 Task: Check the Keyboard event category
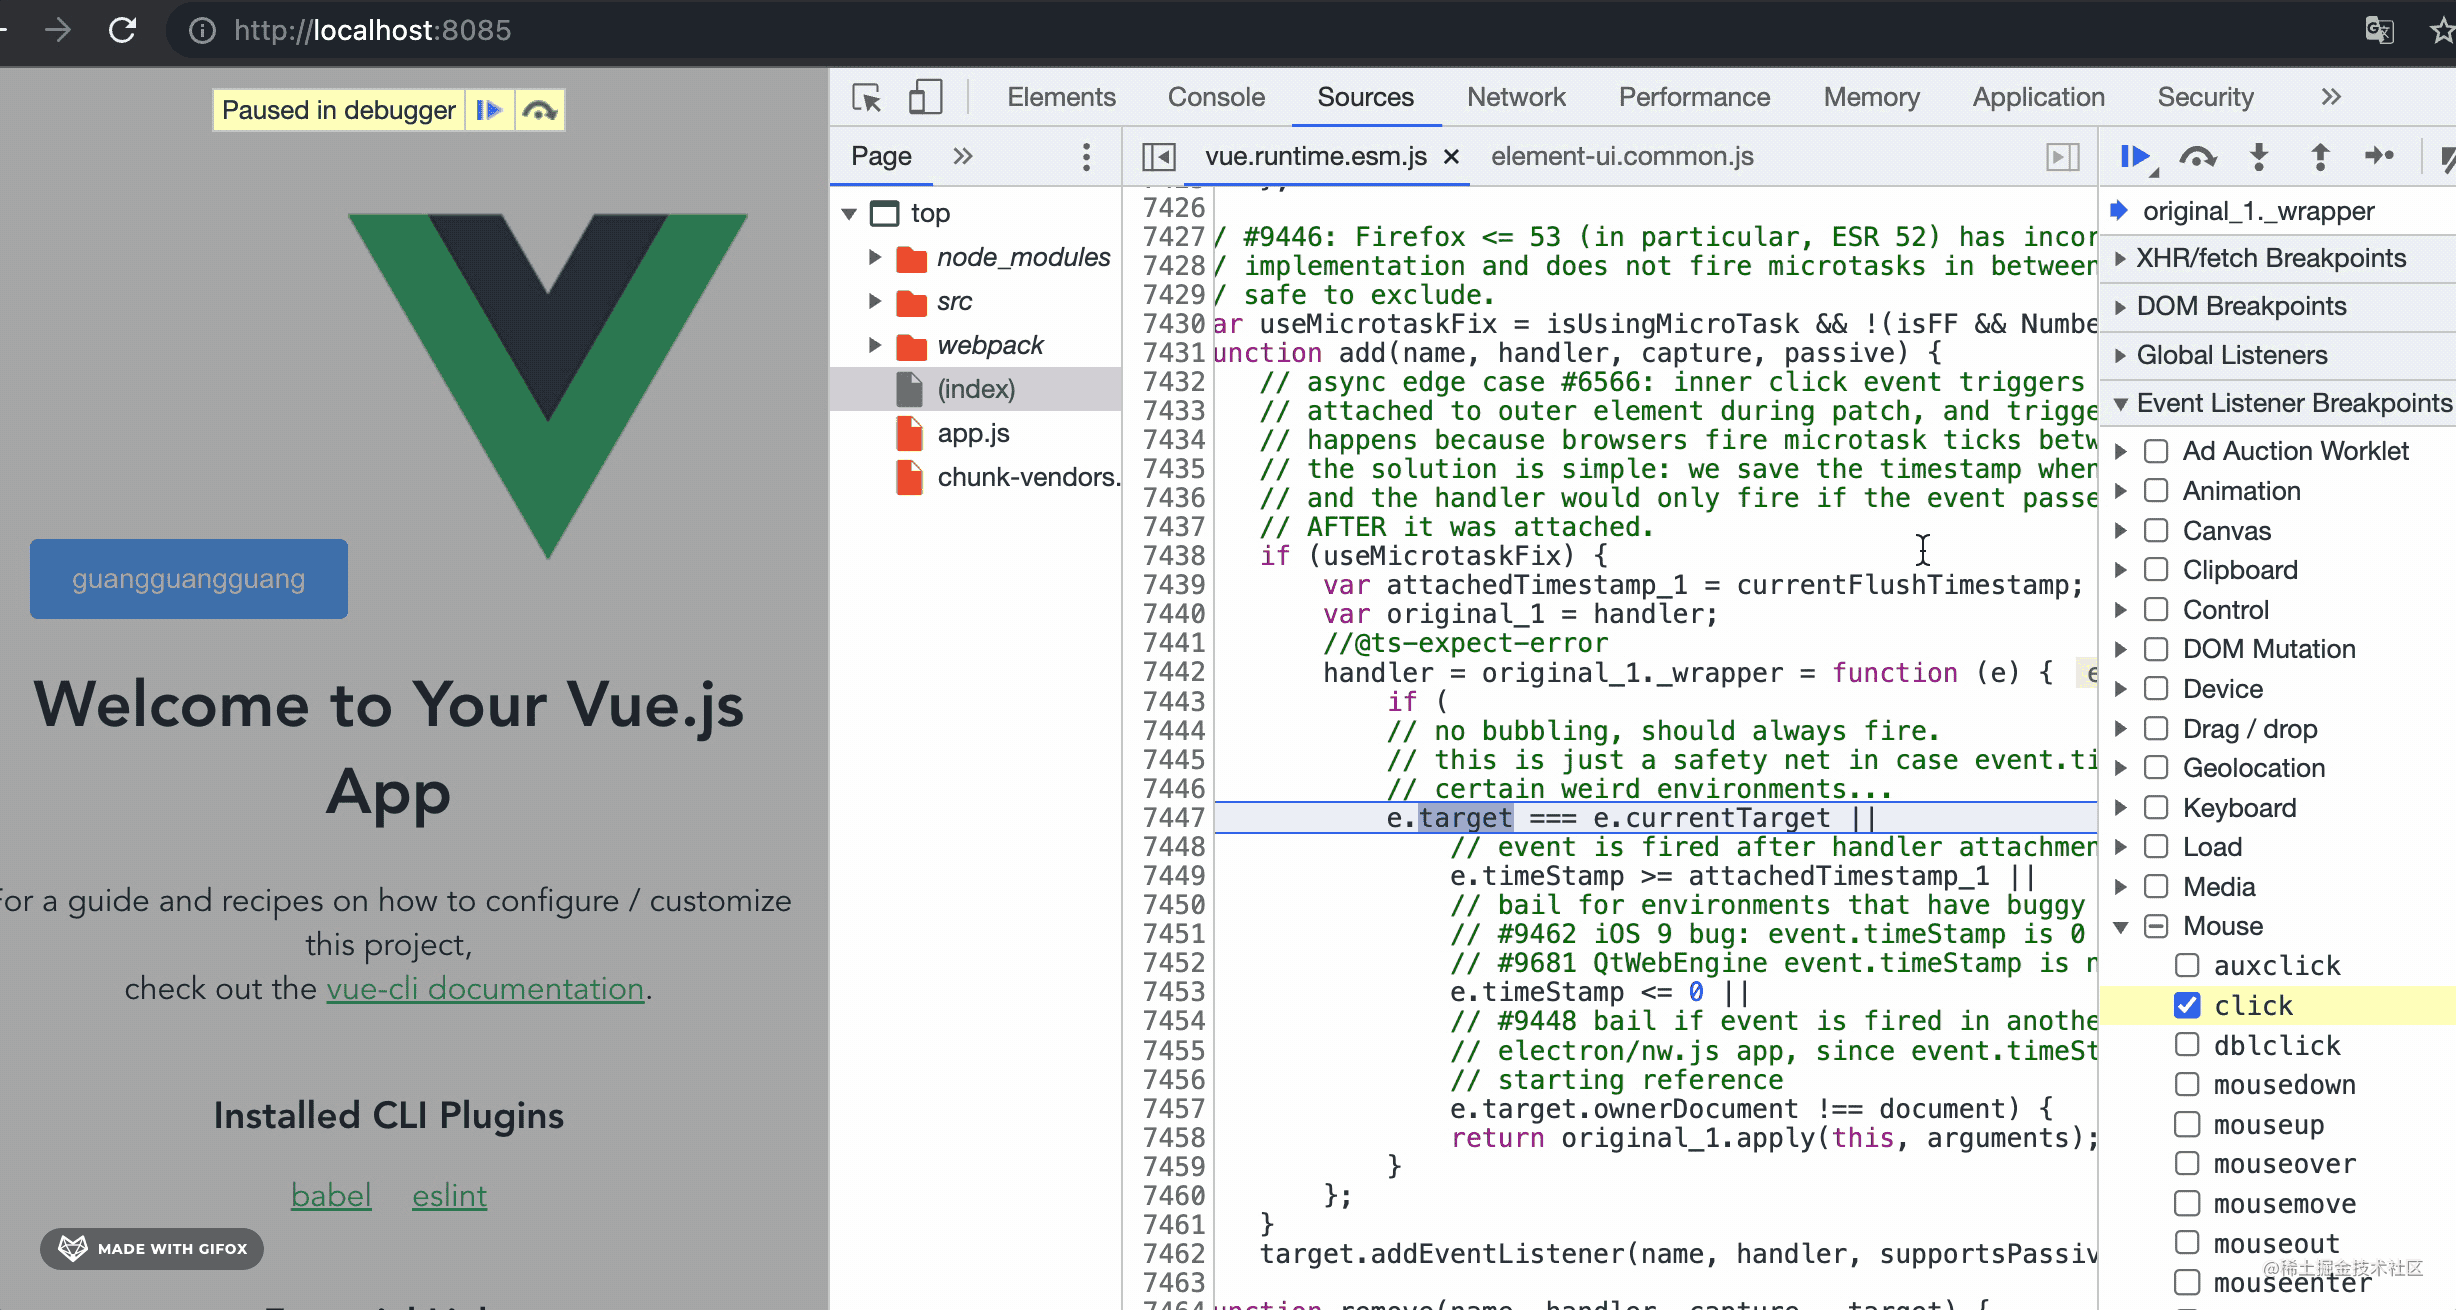point(2156,807)
